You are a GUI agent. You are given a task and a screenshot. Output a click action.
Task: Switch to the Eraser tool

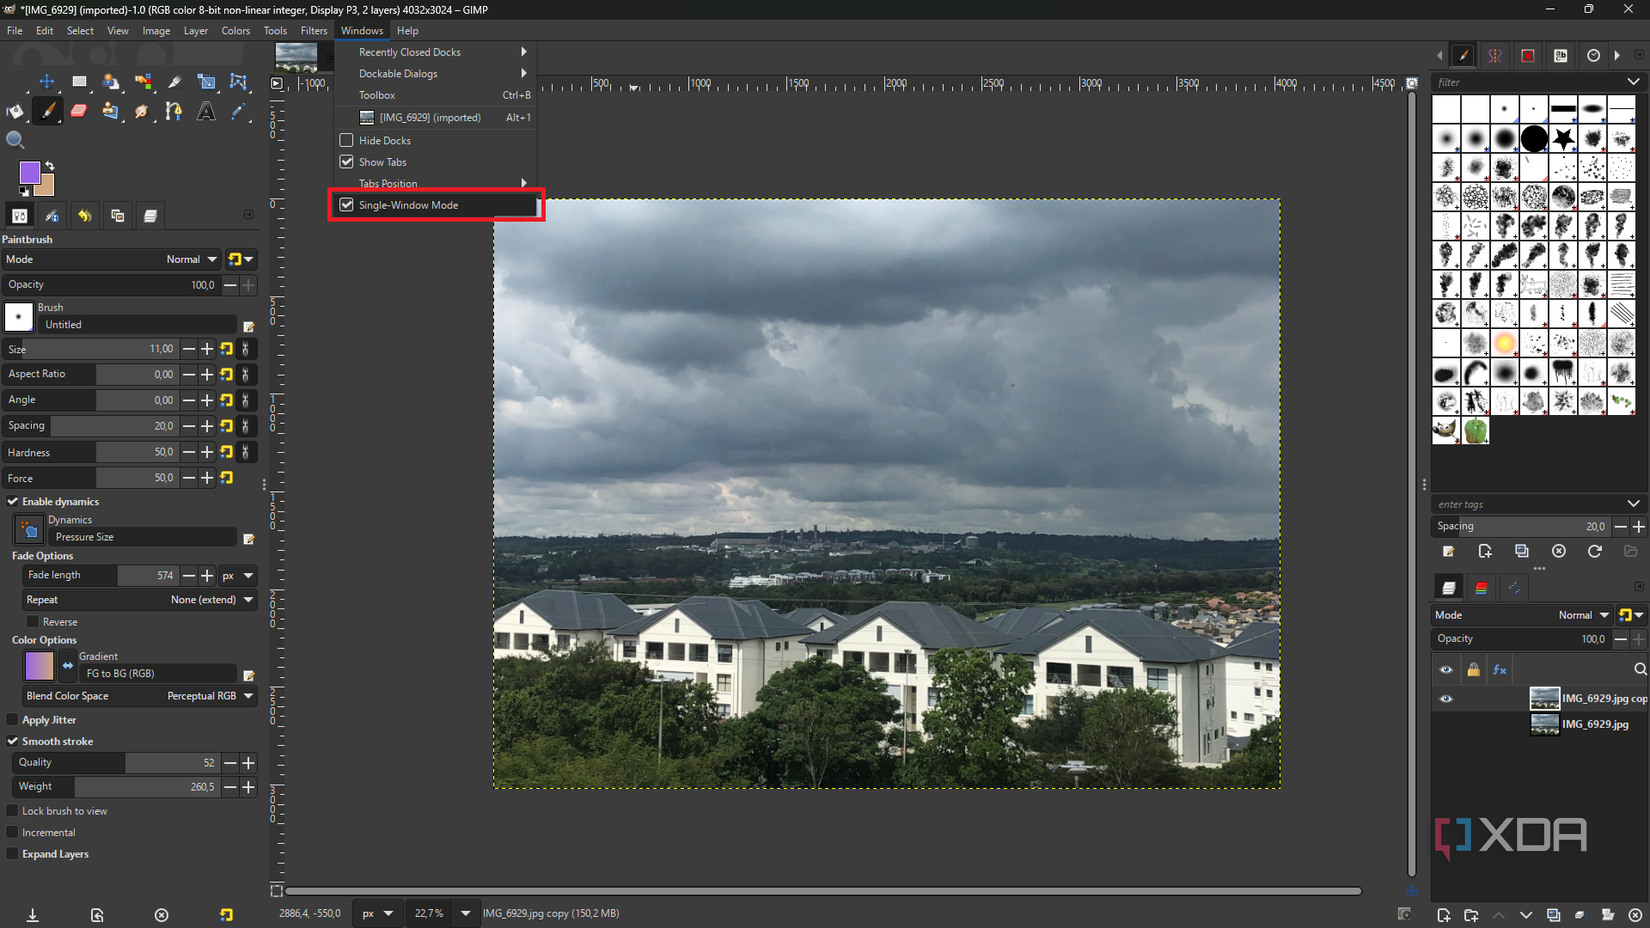coord(79,111)
